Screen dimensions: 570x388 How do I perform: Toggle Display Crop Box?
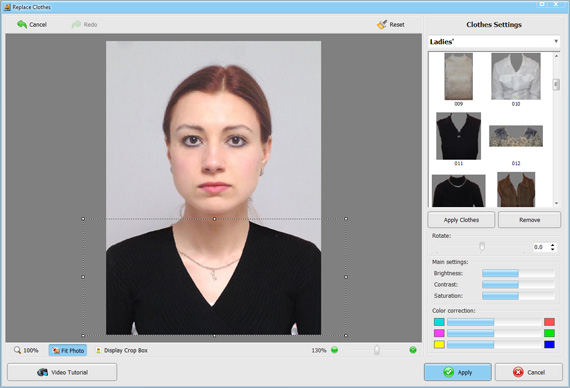click(121, 350)
